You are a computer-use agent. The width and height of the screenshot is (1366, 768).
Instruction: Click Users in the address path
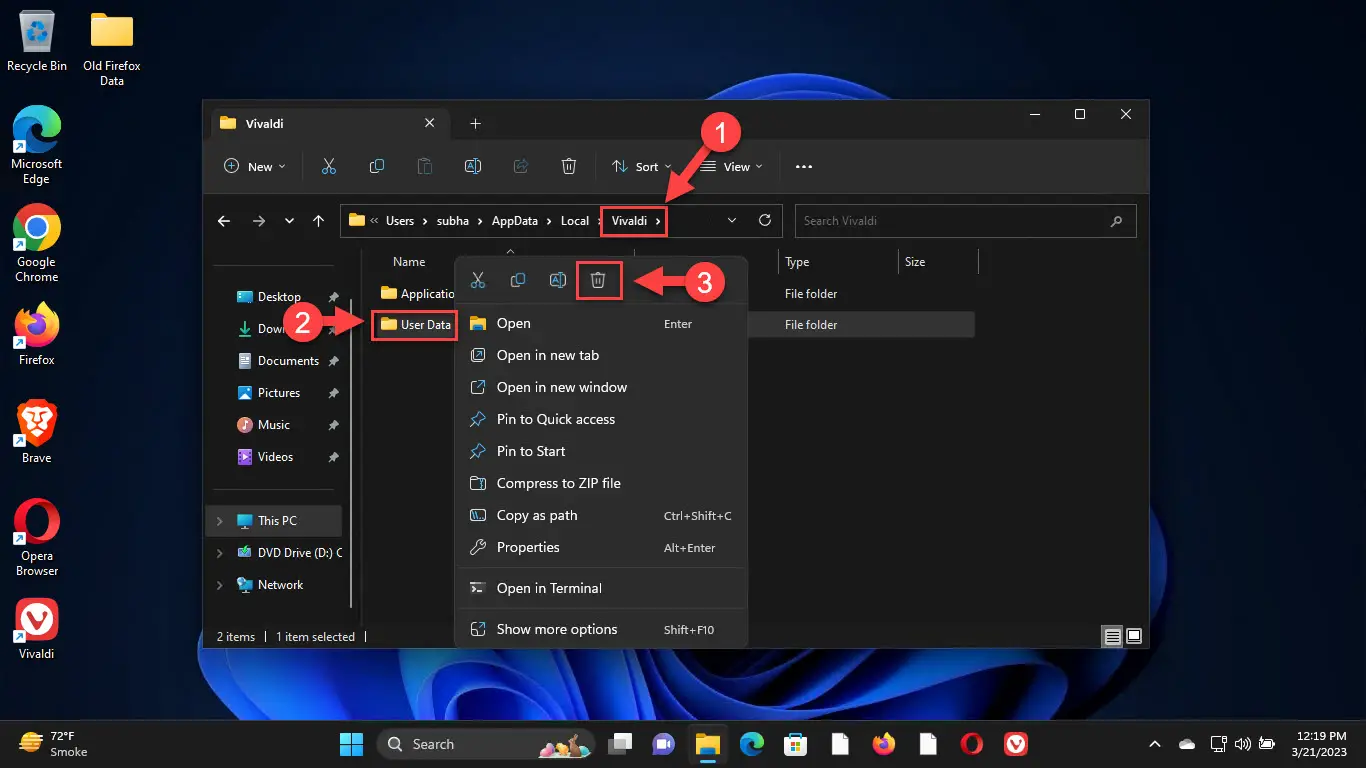click(400, 221)
